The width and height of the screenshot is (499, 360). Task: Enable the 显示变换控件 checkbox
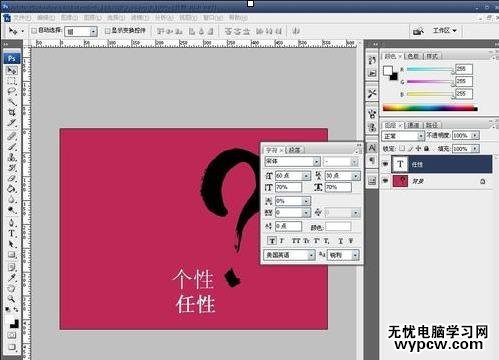point(107,31)
